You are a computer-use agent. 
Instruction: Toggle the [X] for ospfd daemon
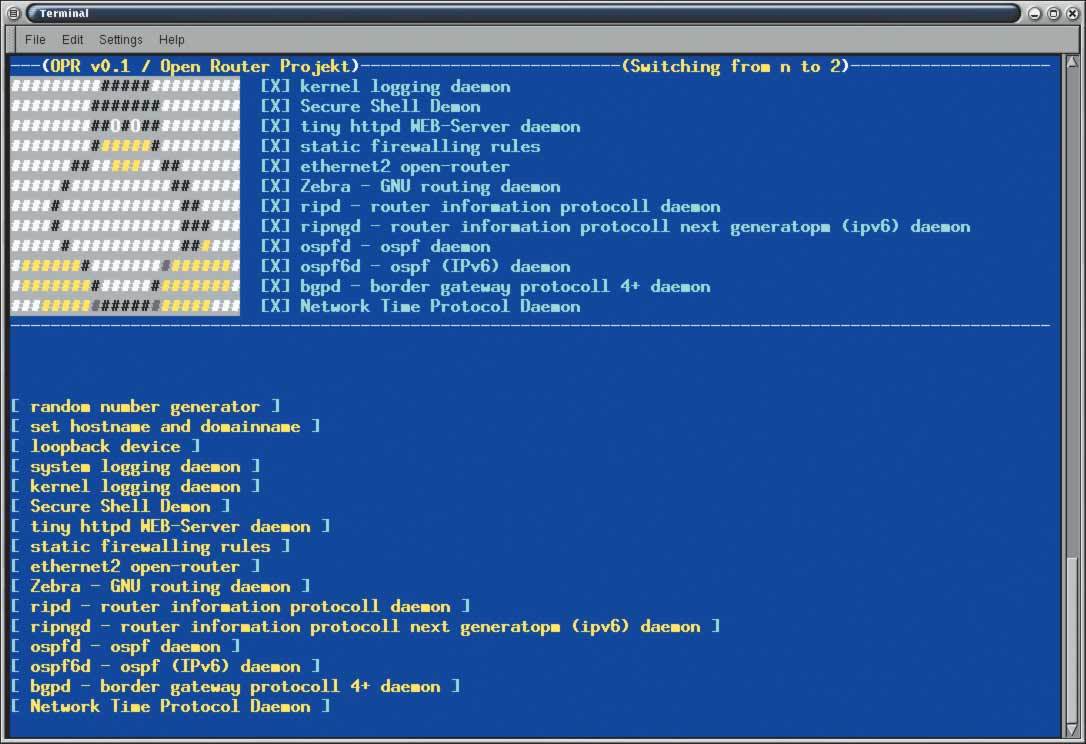tap(275, 246)
